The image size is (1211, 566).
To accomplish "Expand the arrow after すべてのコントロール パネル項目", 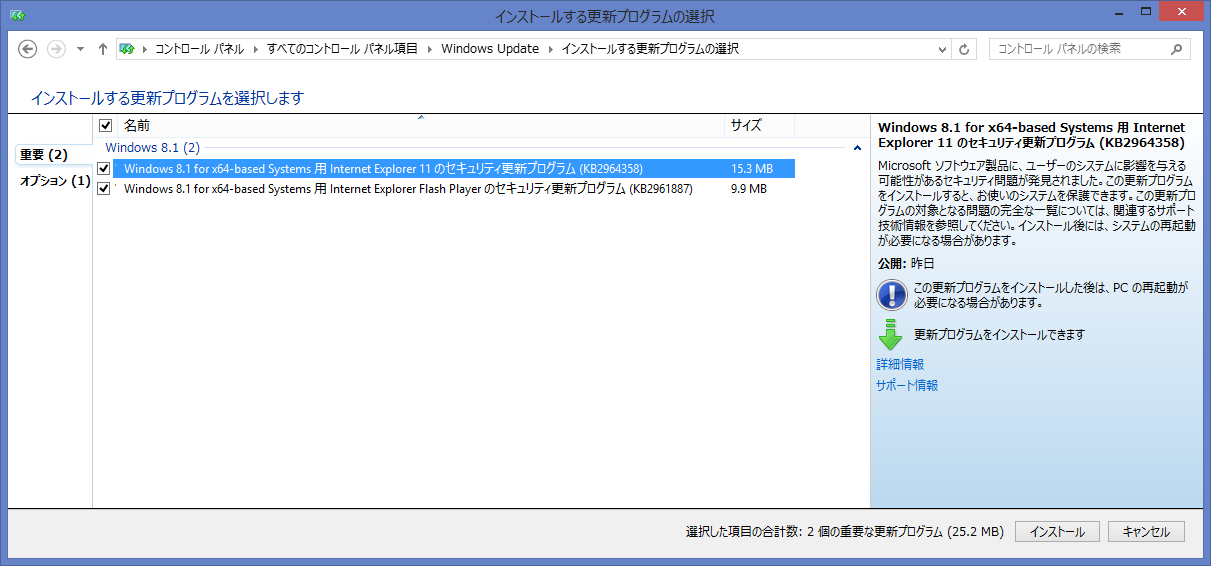I will [430, 49].
